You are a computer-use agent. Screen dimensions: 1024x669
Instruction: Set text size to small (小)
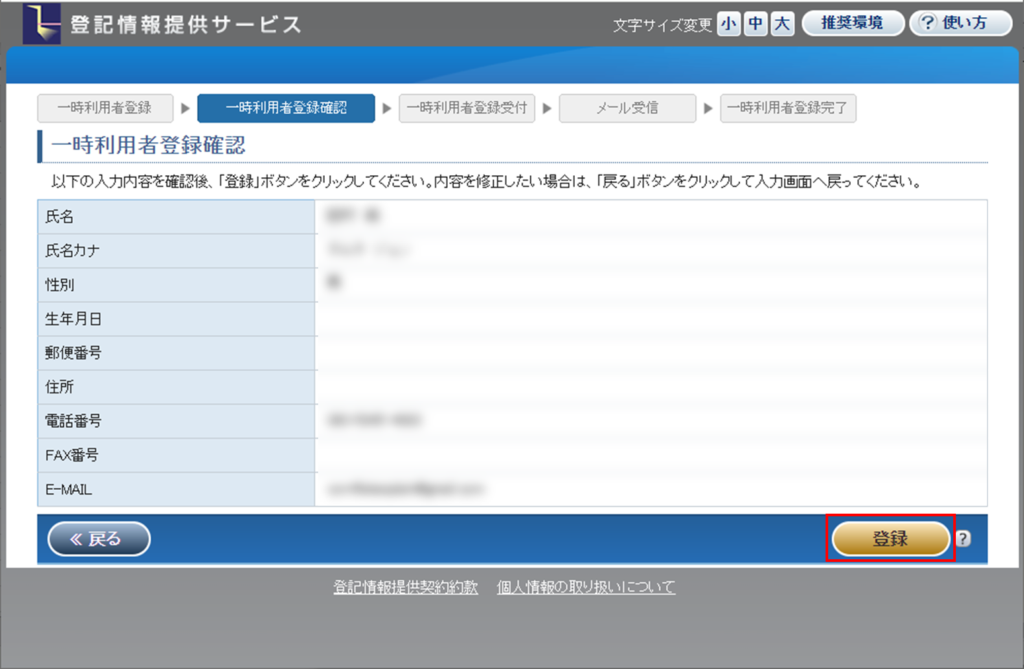coord(728,24)
